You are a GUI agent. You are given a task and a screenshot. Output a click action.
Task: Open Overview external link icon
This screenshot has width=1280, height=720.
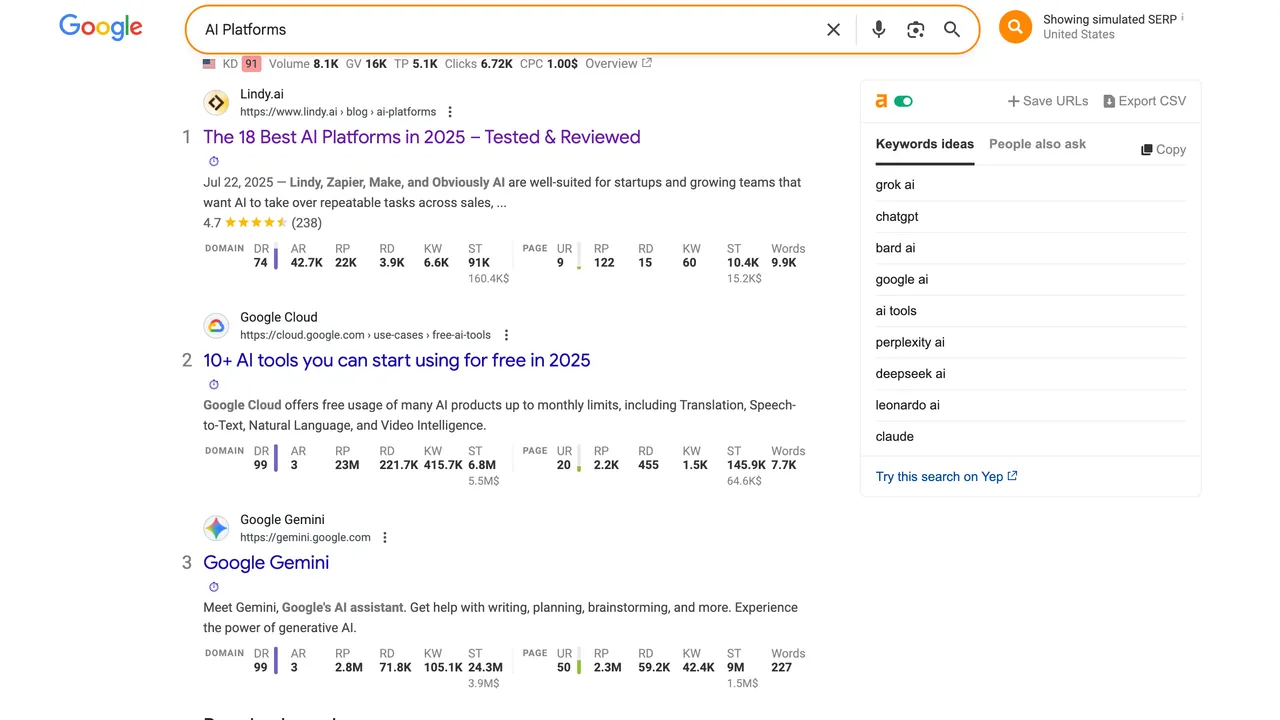tap(647, 63)
